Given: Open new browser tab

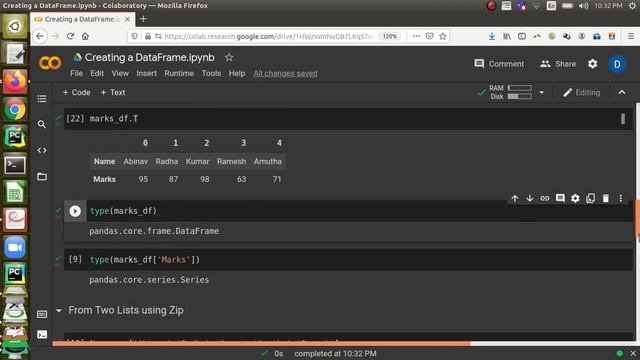Looking at the screenshot, I should pos(143,19).
